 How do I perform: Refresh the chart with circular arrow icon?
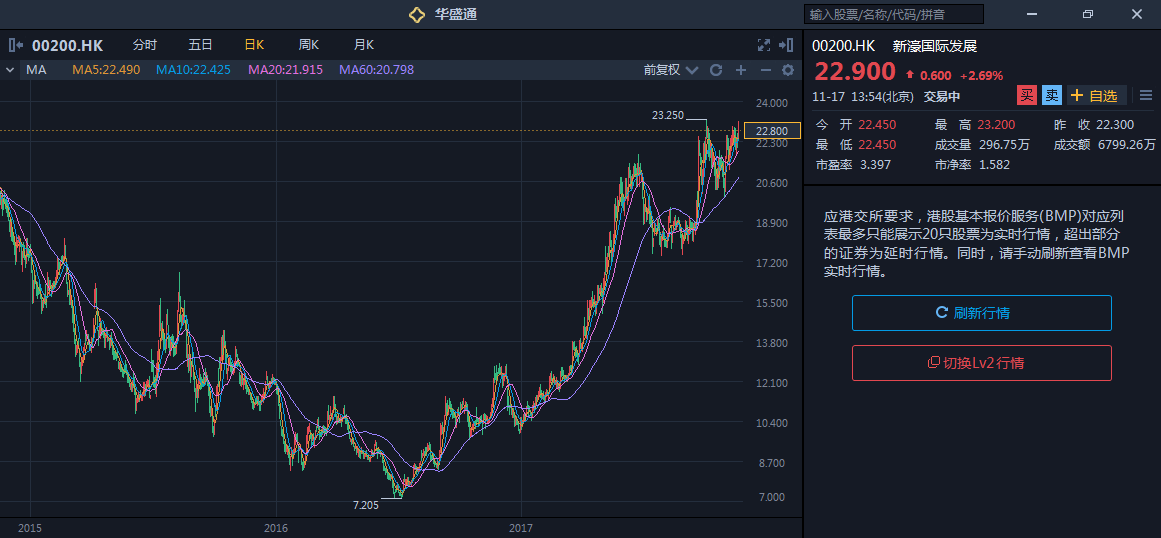tap(716, 70)
